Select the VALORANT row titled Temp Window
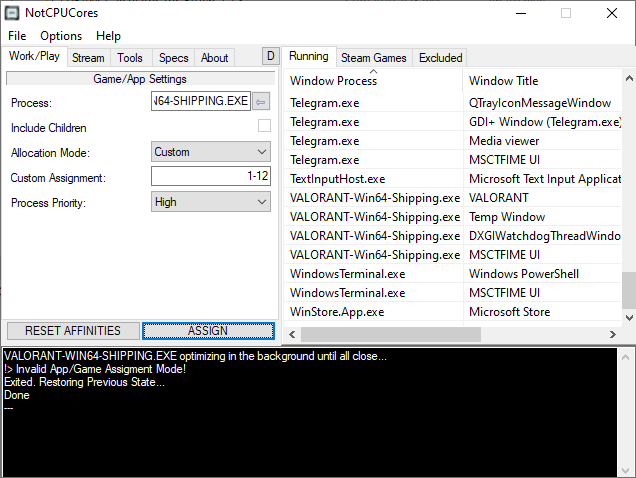Viewport: 636px width, 478px height. (x=452, y=217)
